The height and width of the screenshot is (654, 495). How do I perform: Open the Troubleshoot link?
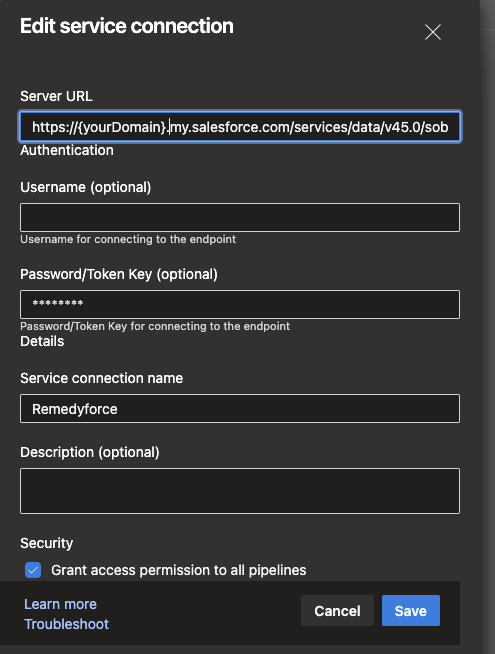pyautogui.click(x=66, y=624)
